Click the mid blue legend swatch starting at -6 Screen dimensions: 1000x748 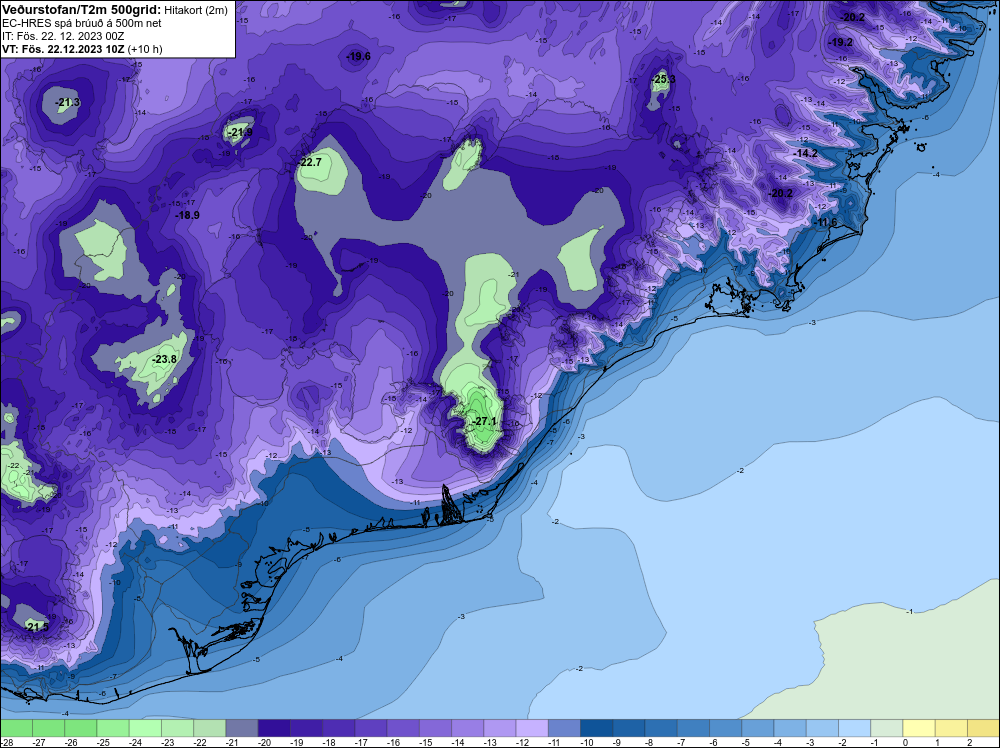pyautogui.click(x=726, y=728)
